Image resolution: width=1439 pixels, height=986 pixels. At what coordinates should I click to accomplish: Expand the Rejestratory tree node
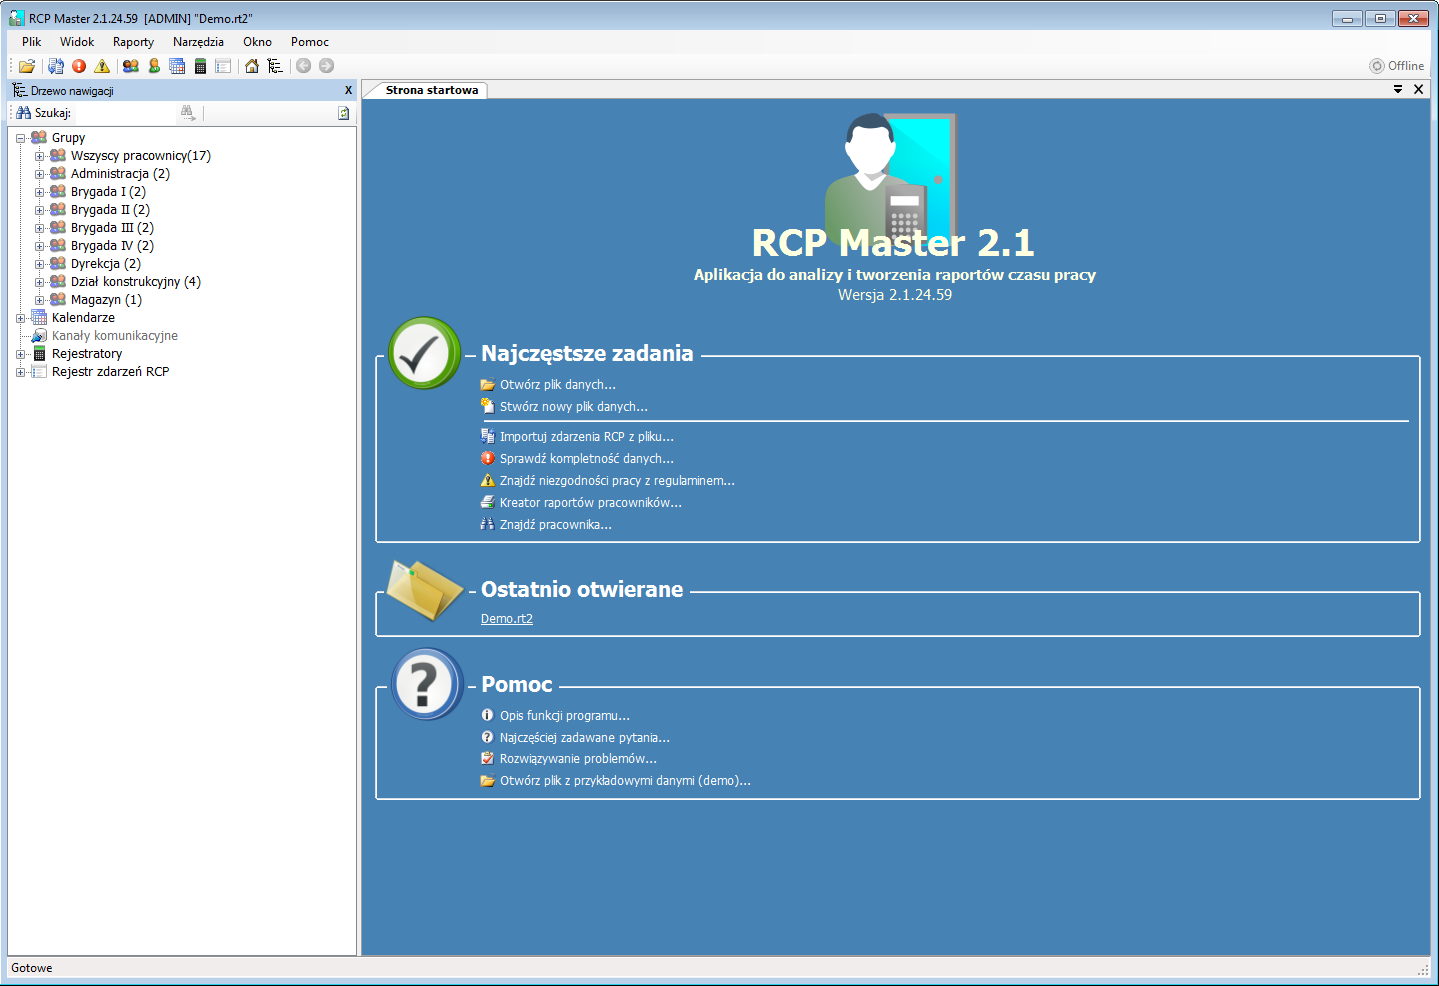[20, 354]
